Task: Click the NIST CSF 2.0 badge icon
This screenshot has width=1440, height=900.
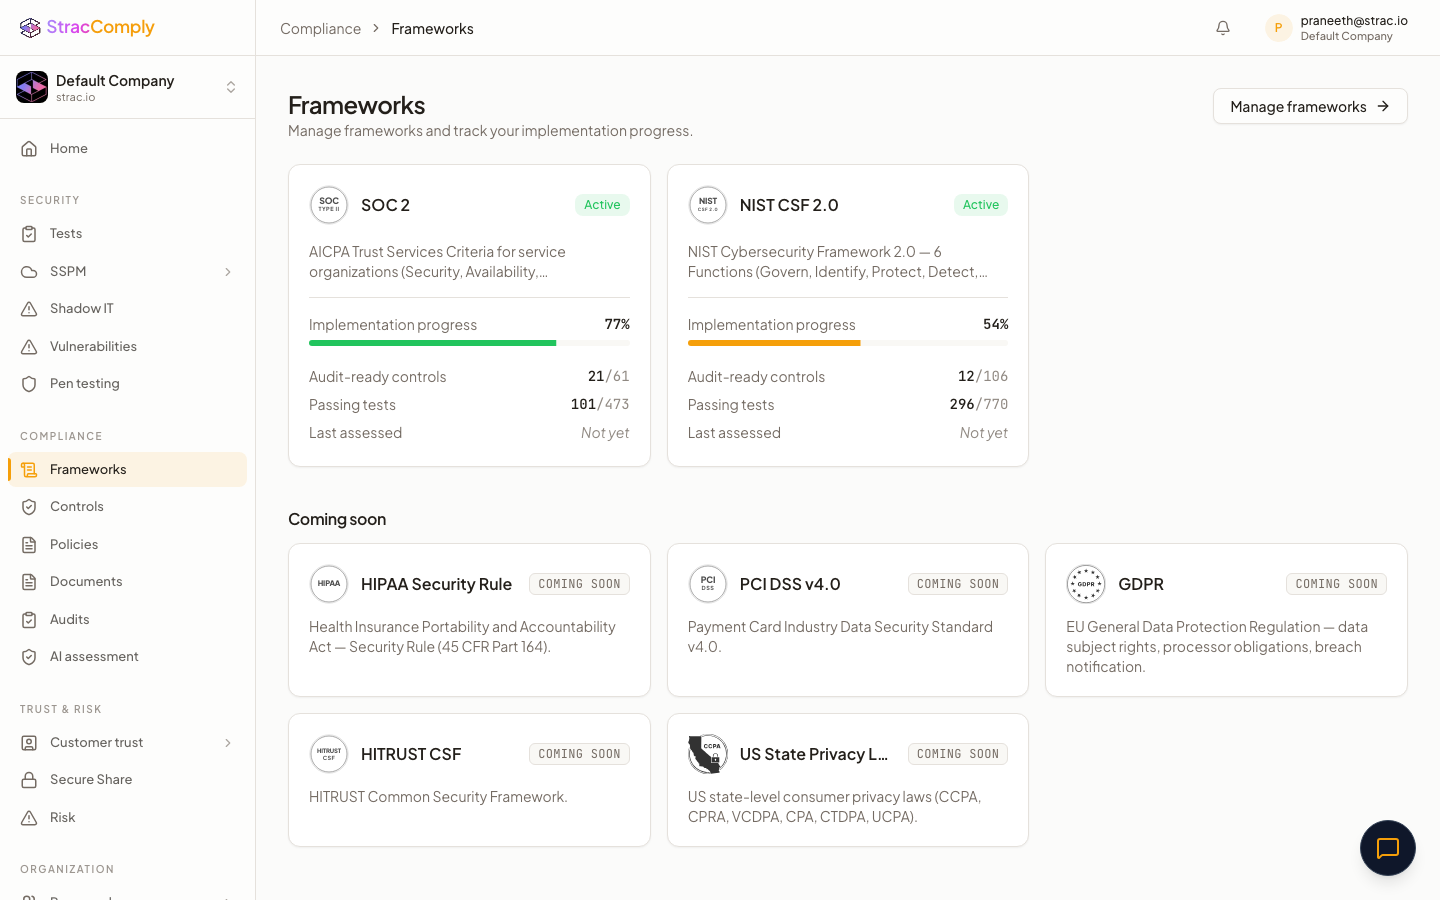Action: [708, 205]
